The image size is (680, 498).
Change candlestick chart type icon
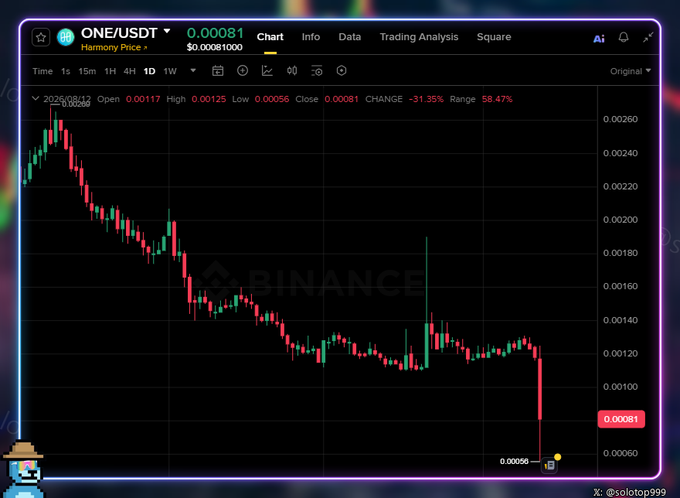click(x=292, y=71)
